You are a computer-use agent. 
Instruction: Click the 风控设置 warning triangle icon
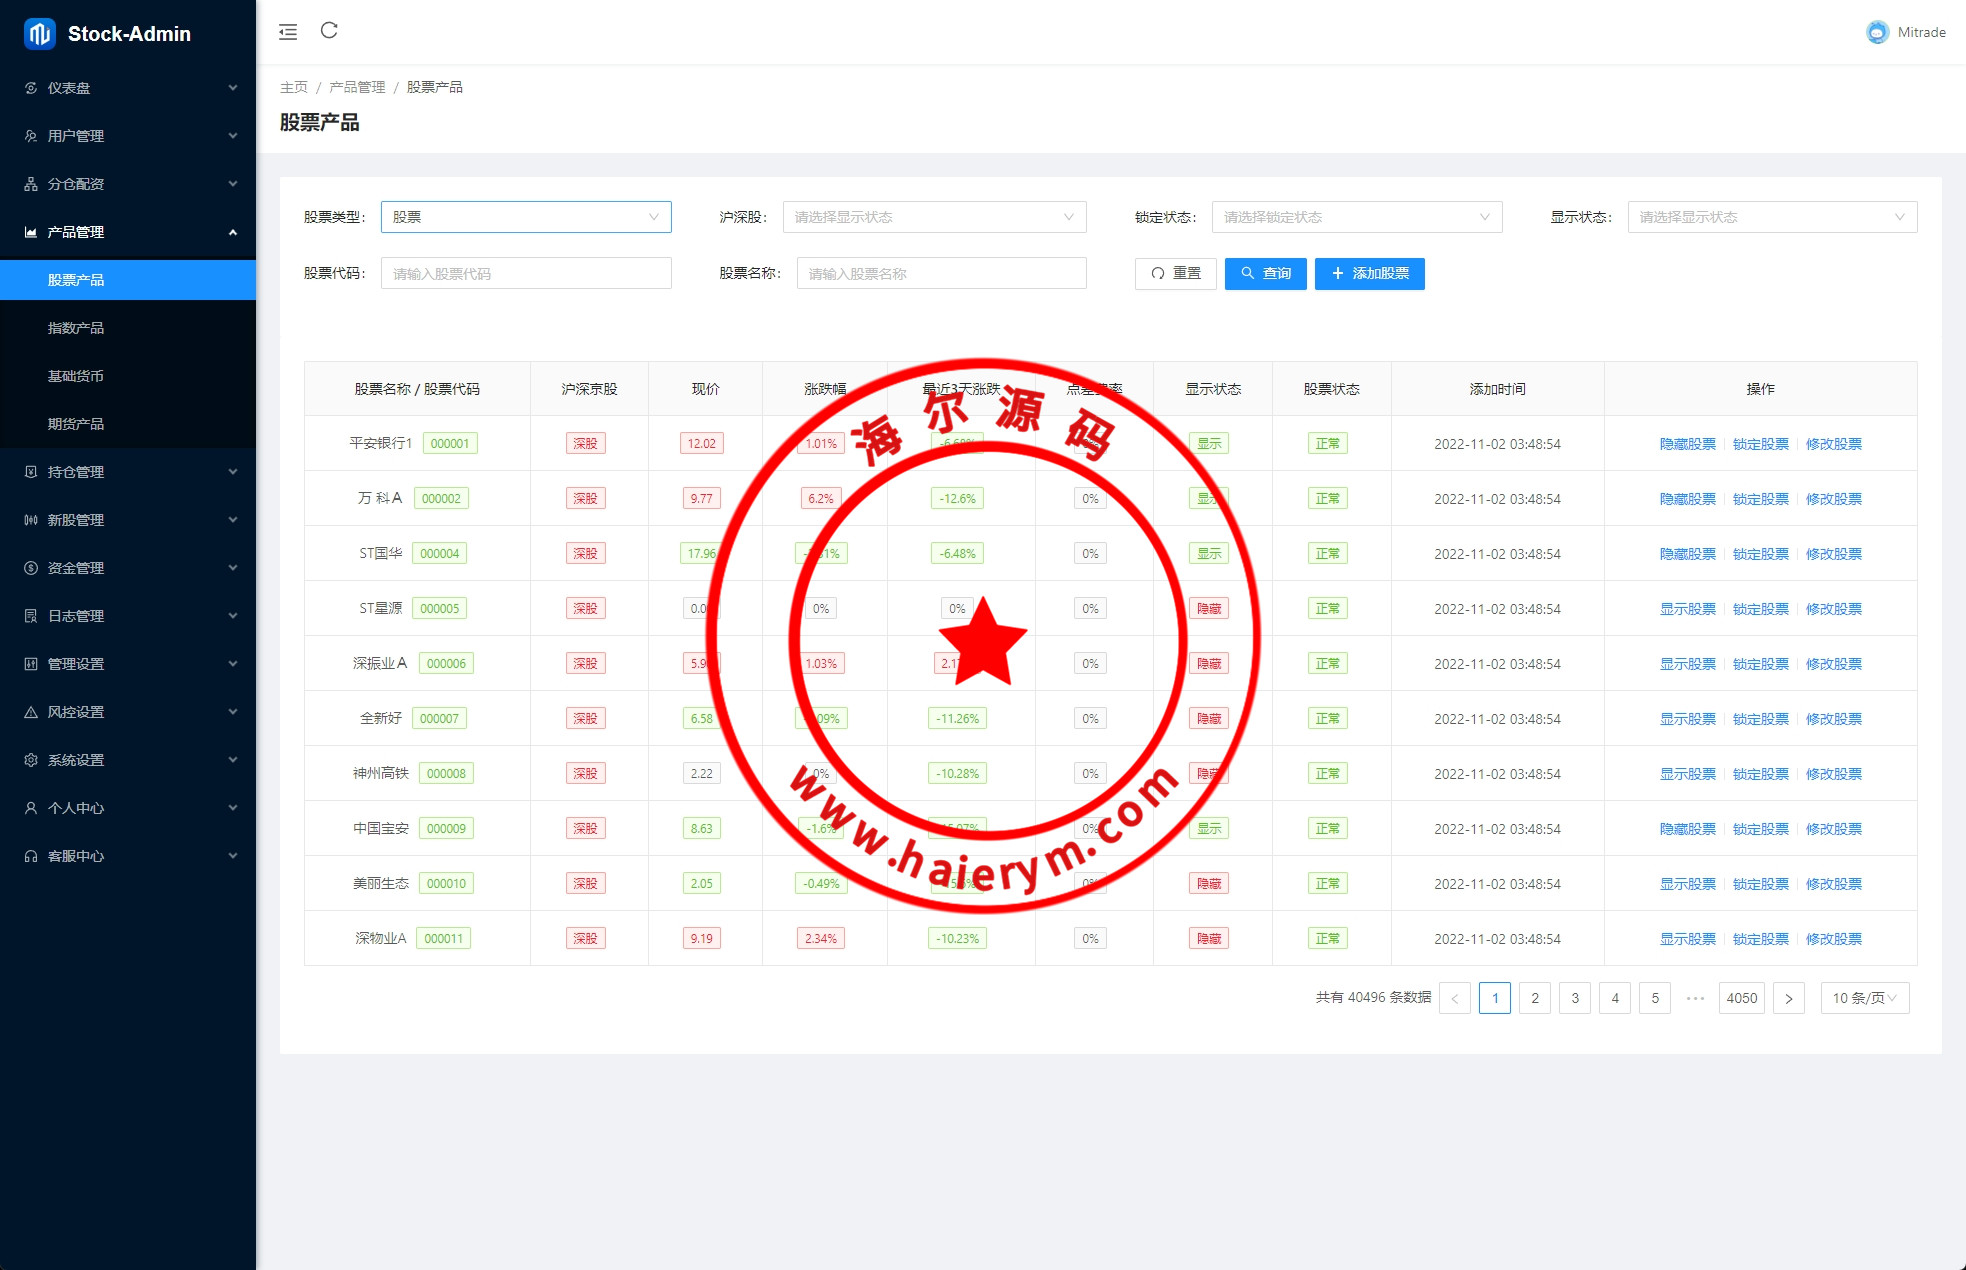pos(31,712)
